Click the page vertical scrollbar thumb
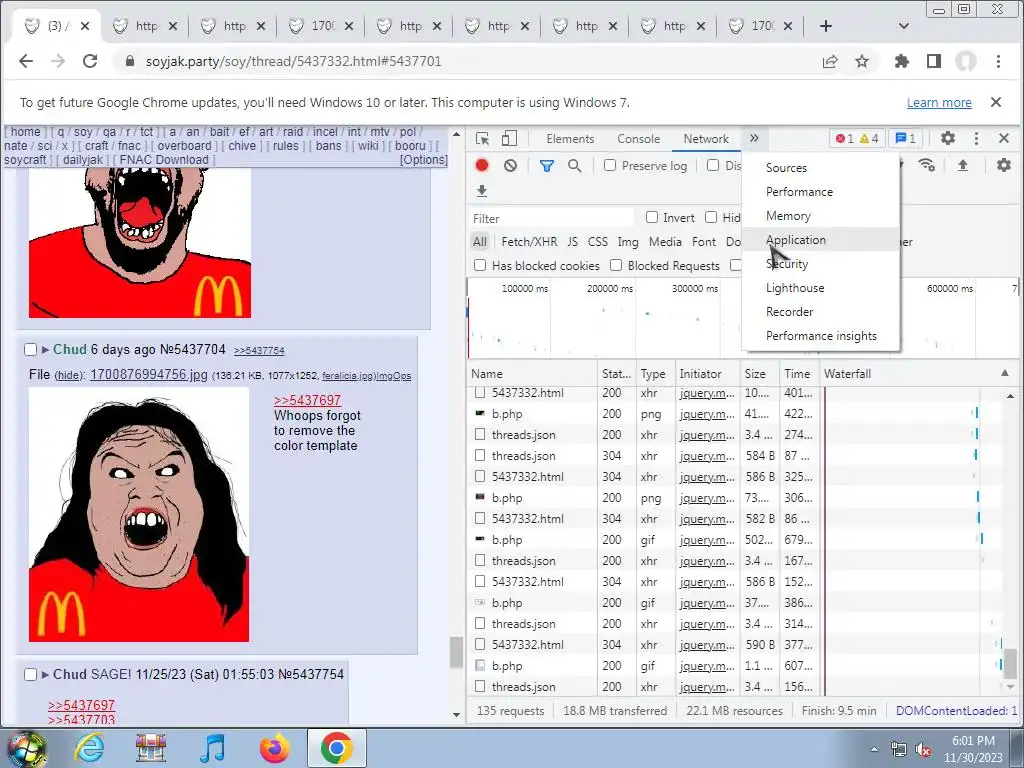This screenshot has height=768, width=1024. coord(456,651)
